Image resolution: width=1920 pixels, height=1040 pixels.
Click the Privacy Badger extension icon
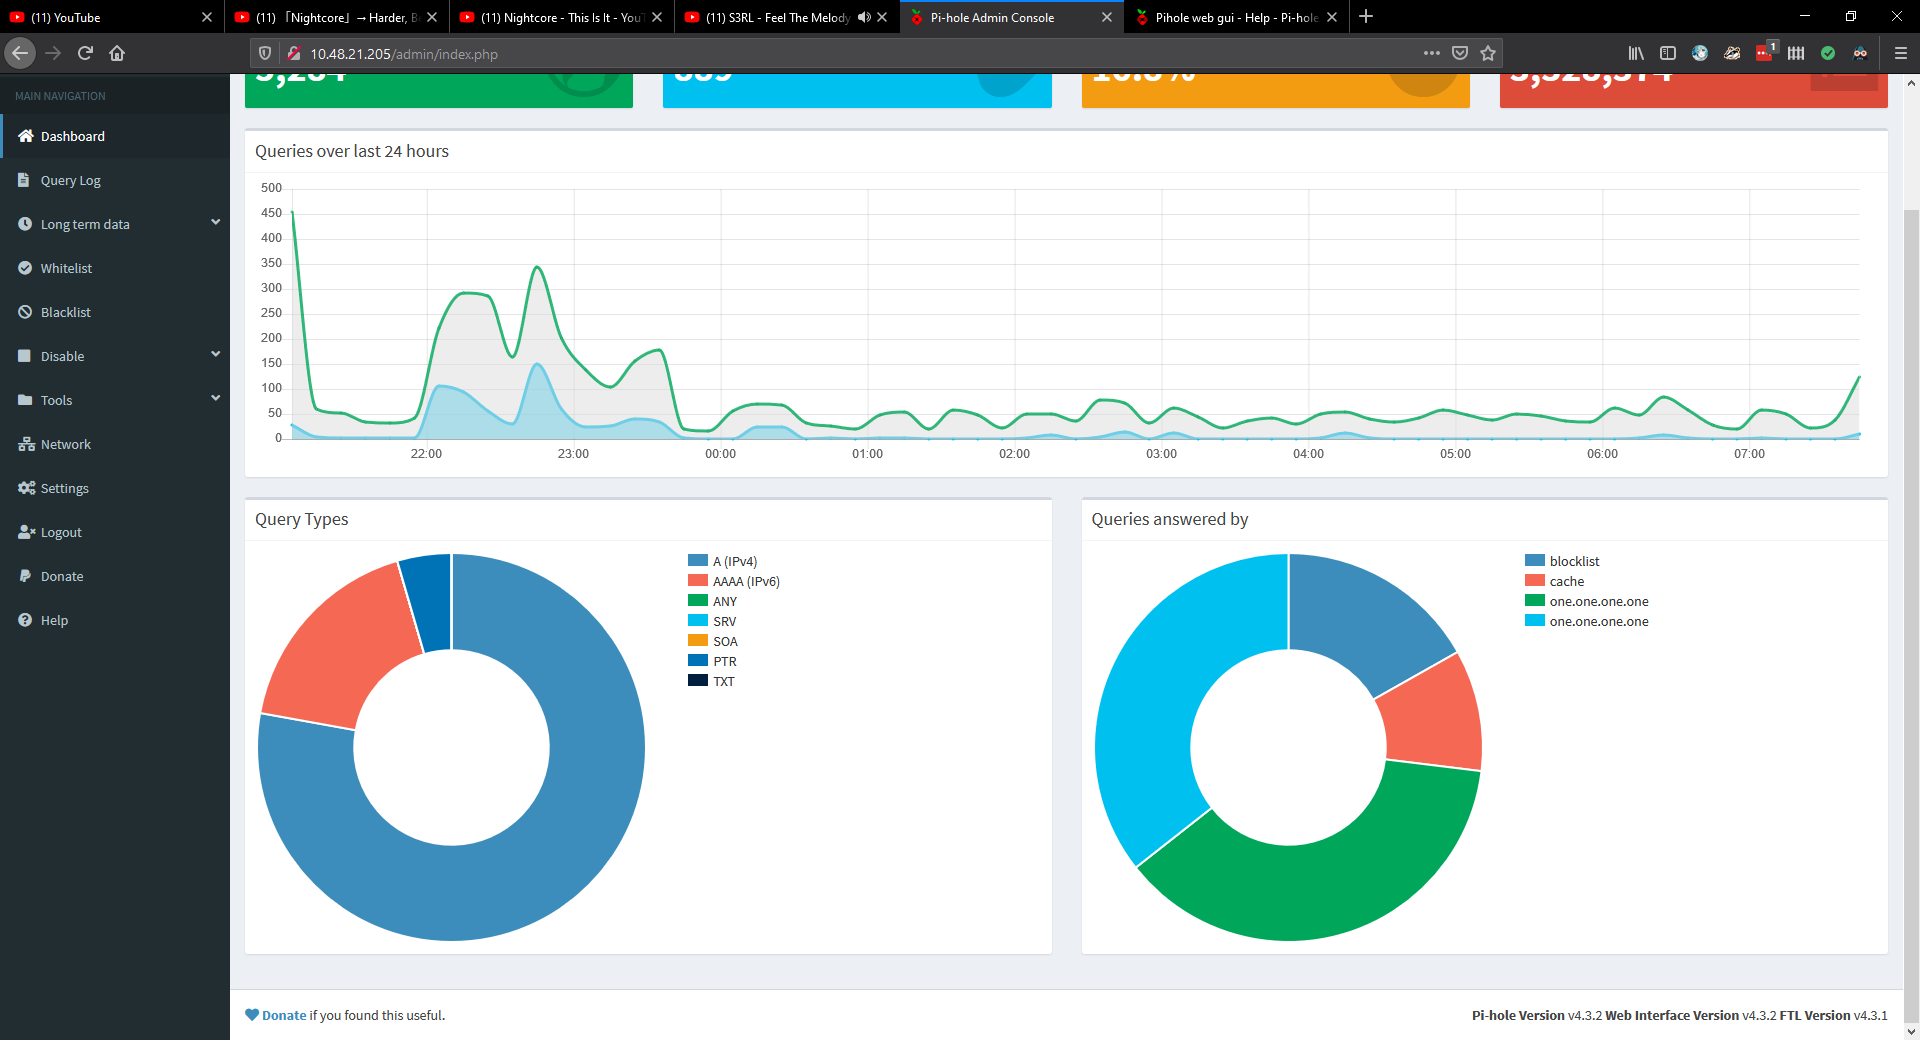[1732, 53]
